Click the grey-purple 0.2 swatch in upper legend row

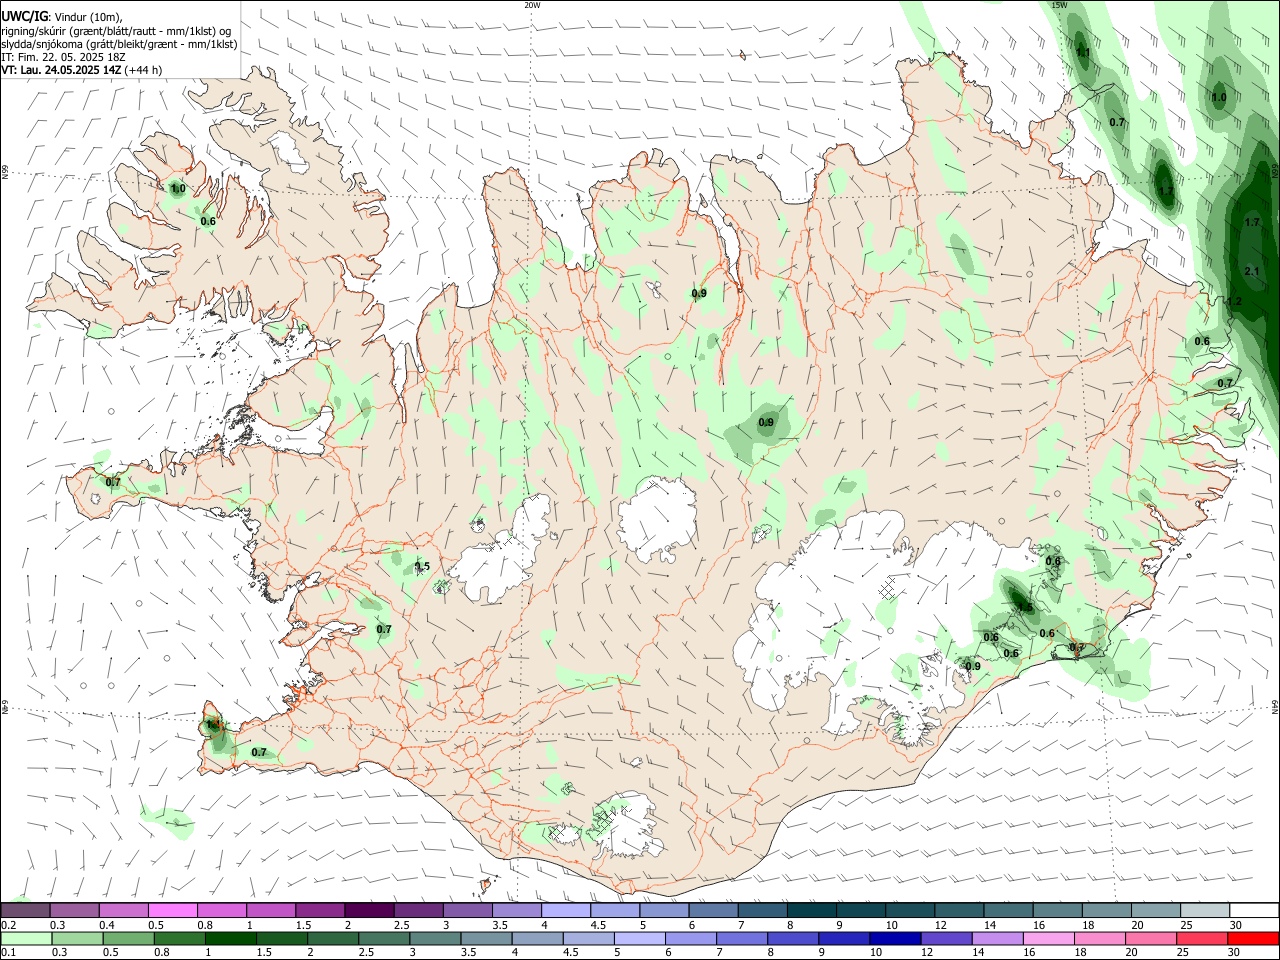pos(25,910)
